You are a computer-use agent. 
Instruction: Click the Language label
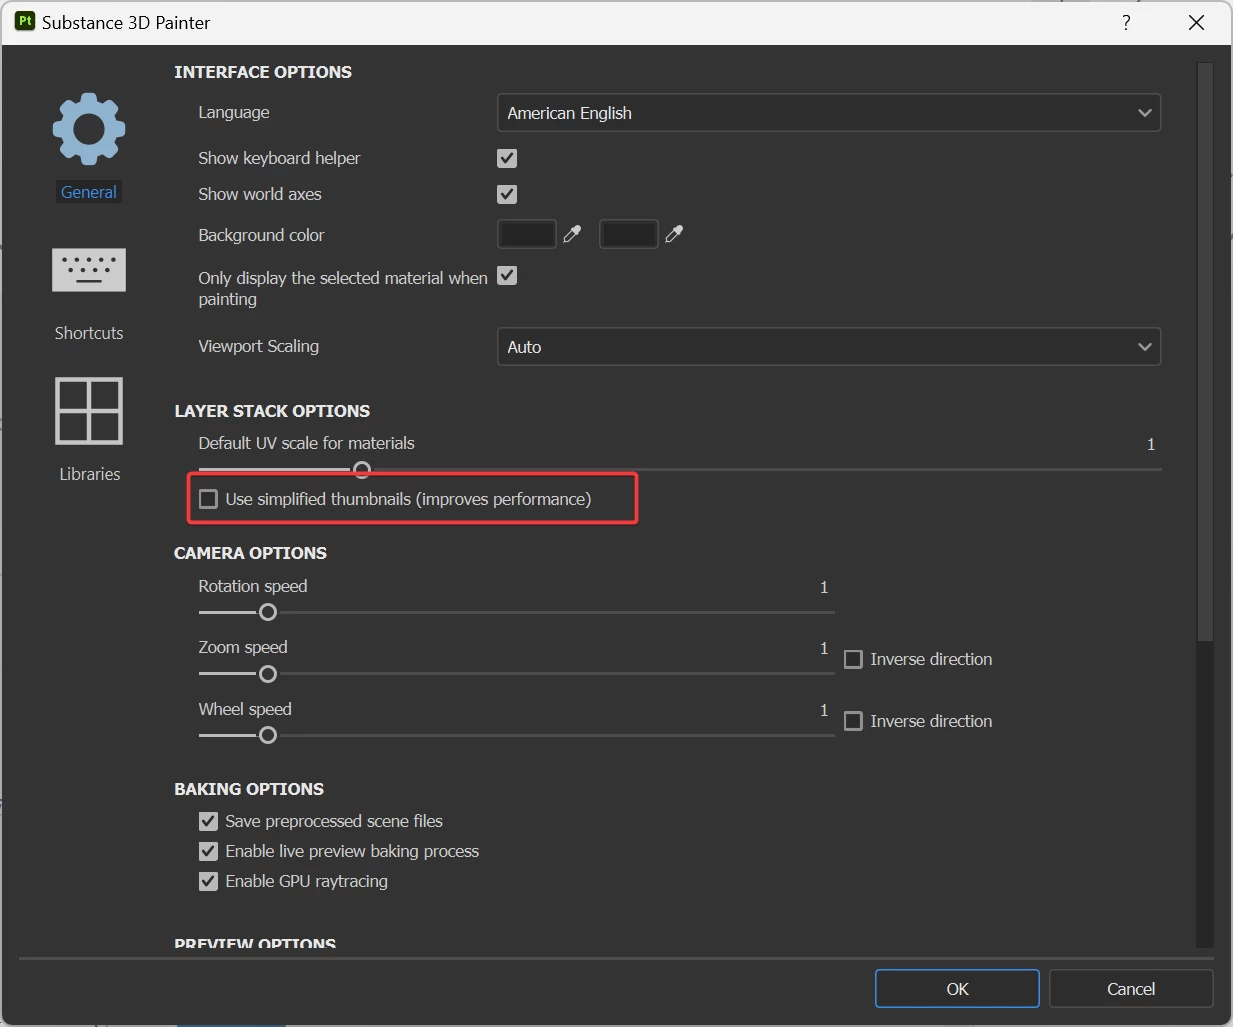tap(234, 112)
